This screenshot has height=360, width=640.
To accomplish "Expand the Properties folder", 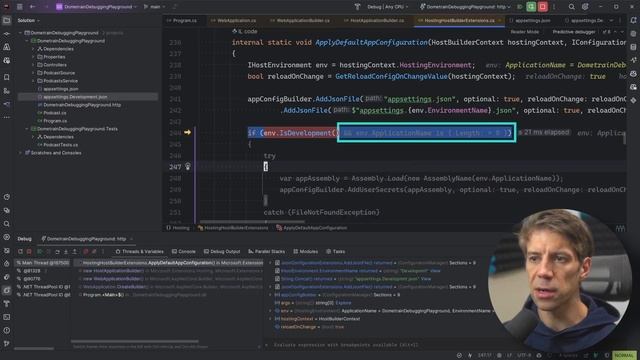I will coord(33,57).
